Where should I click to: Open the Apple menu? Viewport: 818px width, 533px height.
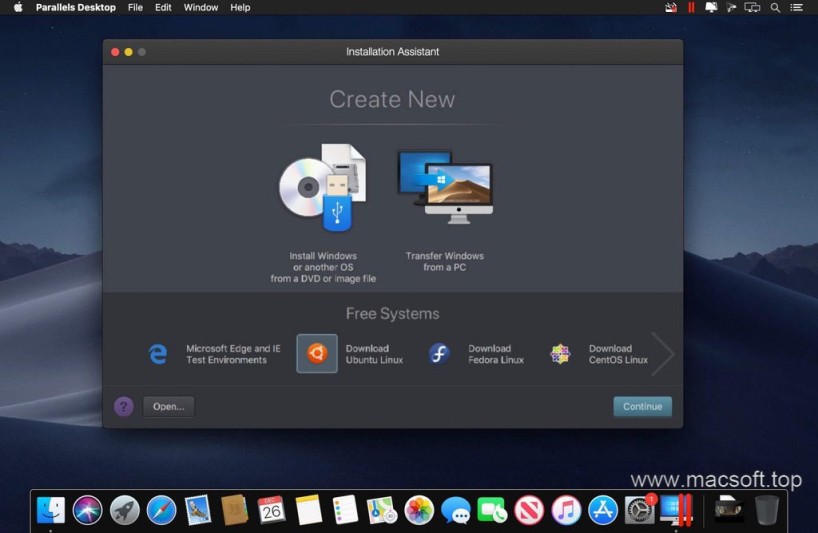(x=17, y=7)
